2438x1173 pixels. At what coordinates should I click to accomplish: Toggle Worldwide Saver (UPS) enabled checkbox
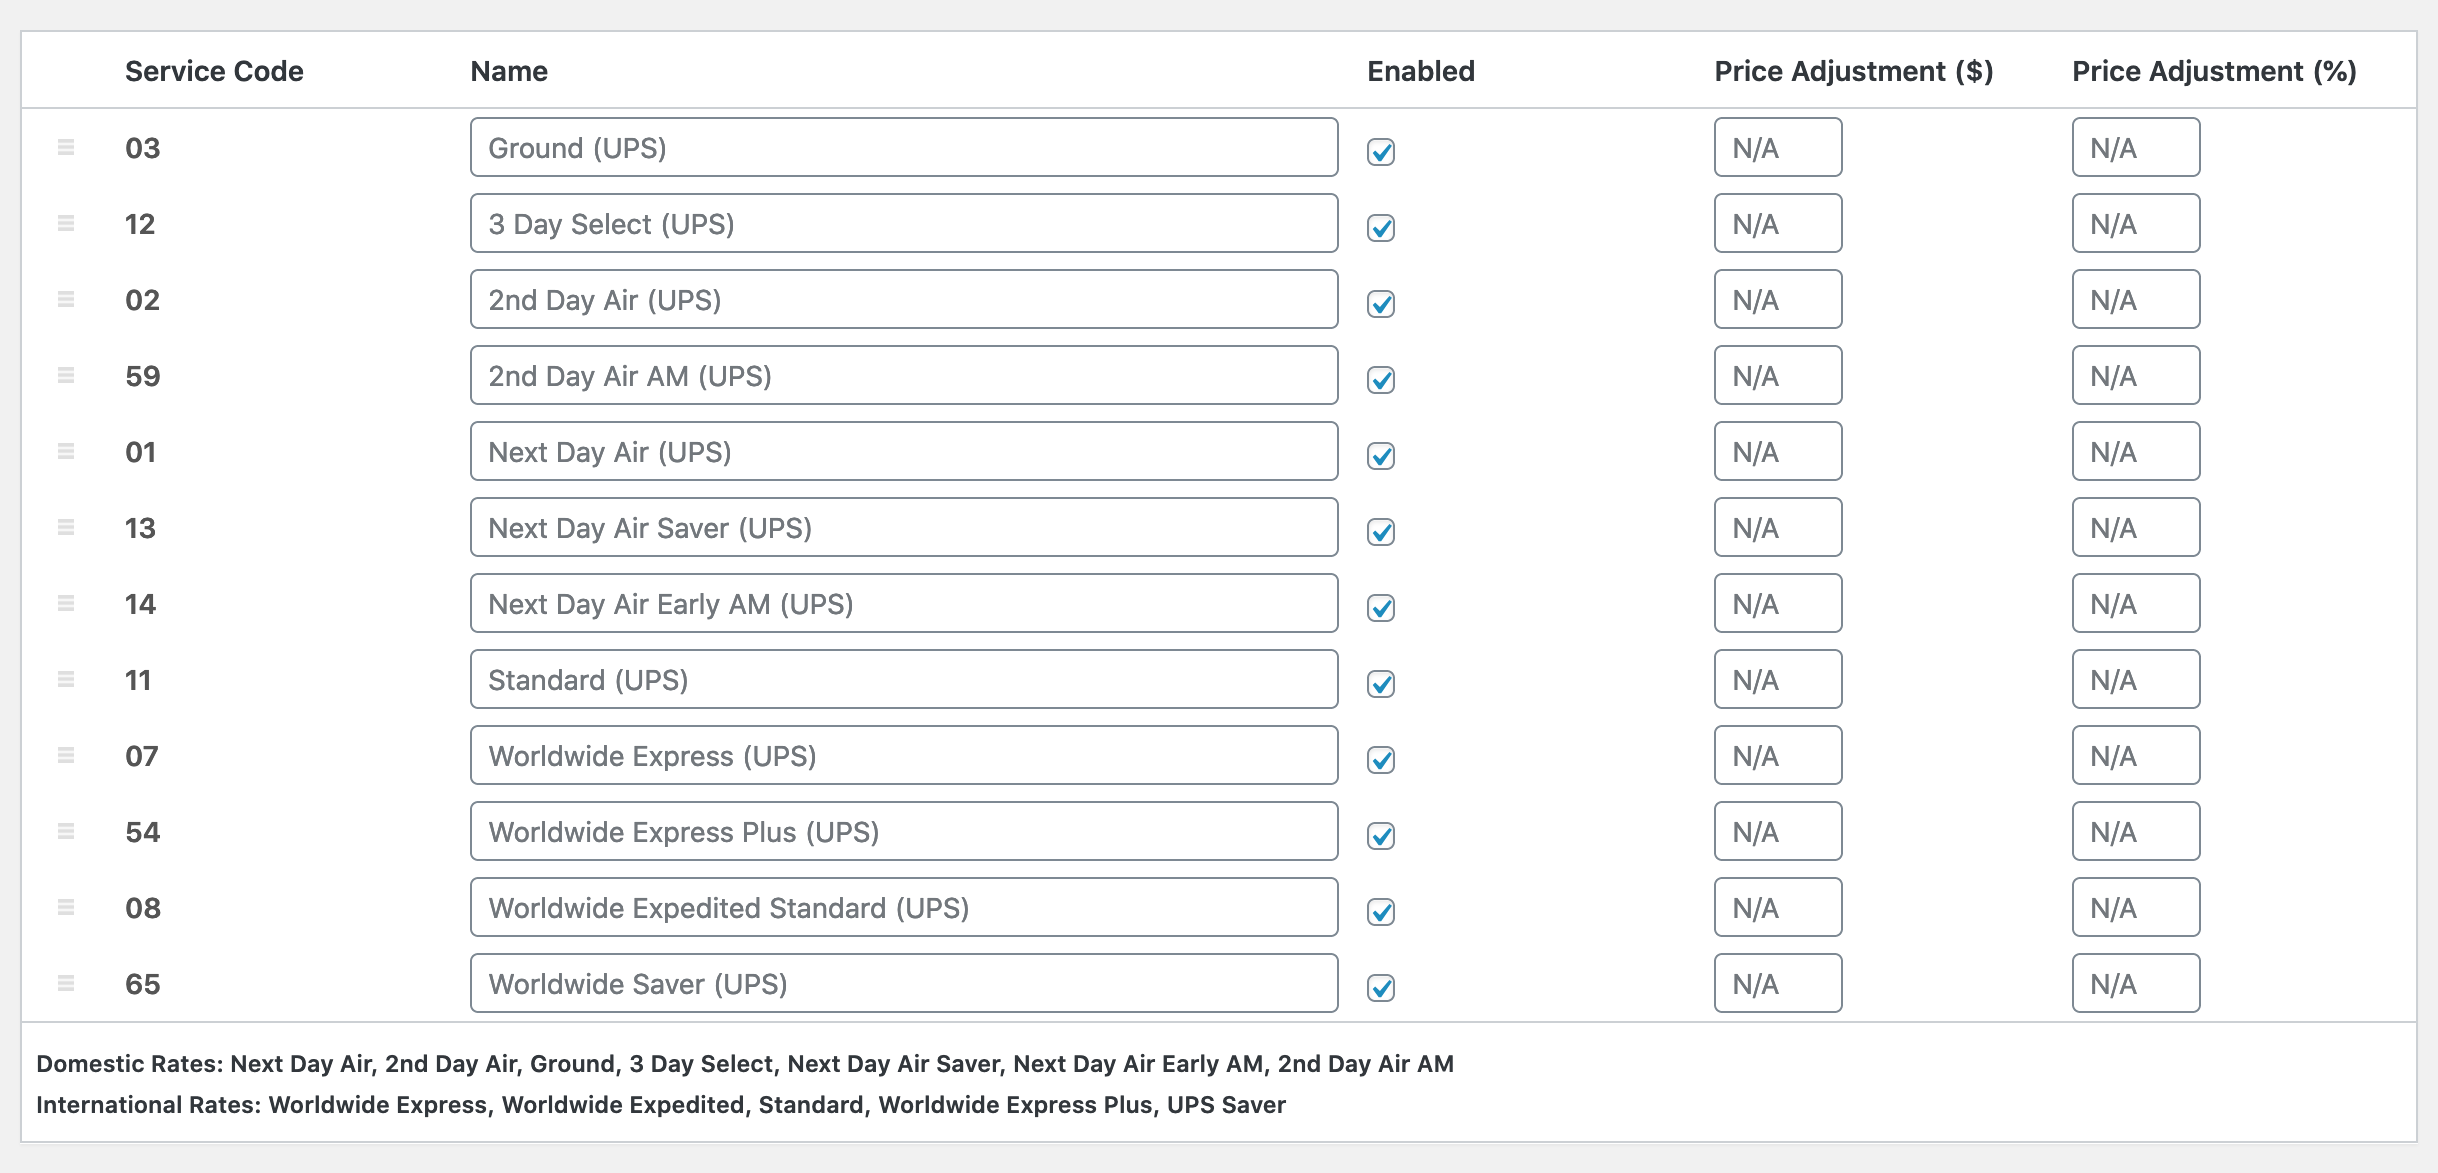pos(1381,988)
